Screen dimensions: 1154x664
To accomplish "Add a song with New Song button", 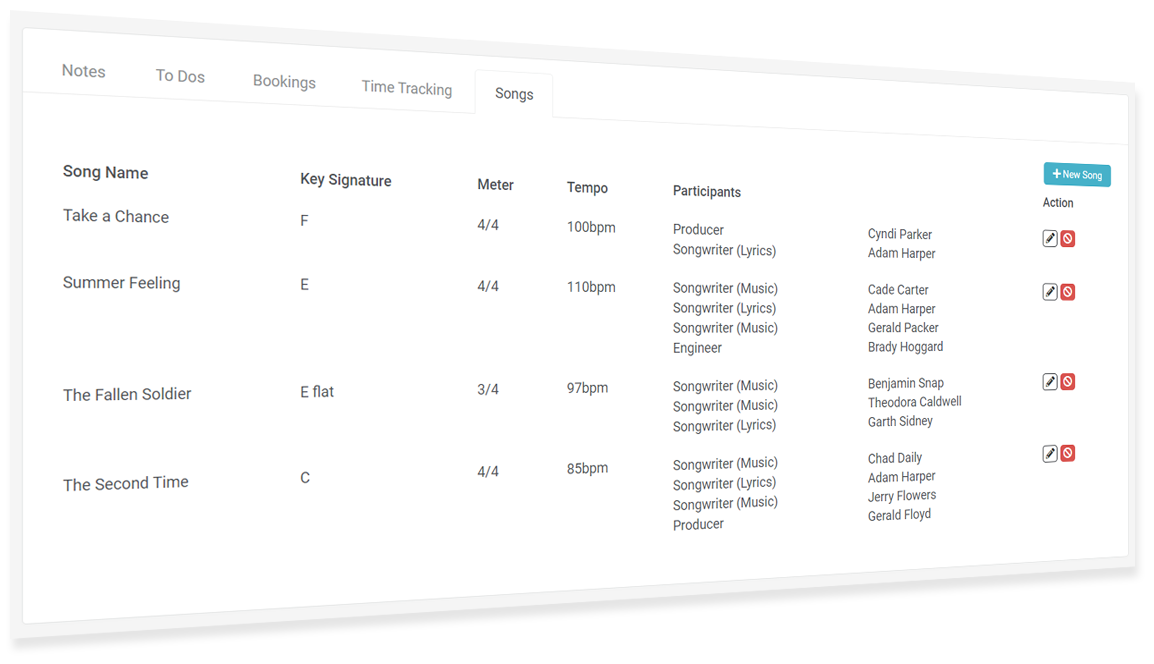I will pos(1077,175).
